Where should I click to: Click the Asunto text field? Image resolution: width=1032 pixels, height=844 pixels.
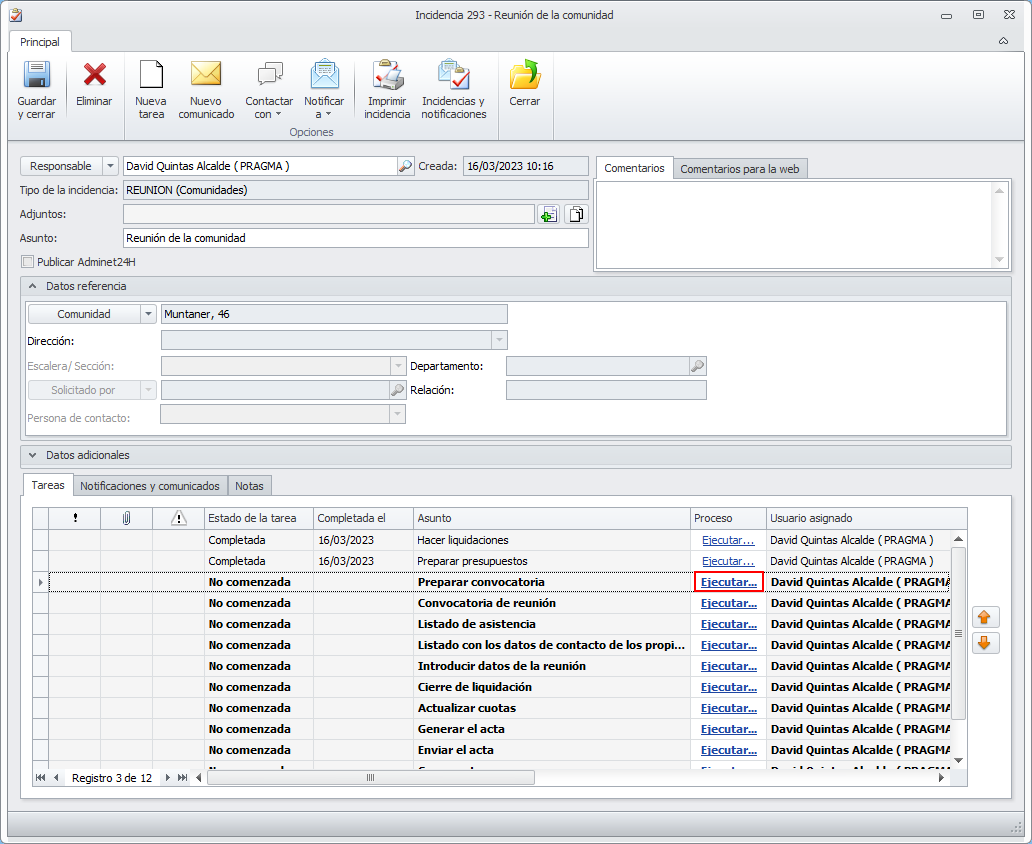point(355,238)
